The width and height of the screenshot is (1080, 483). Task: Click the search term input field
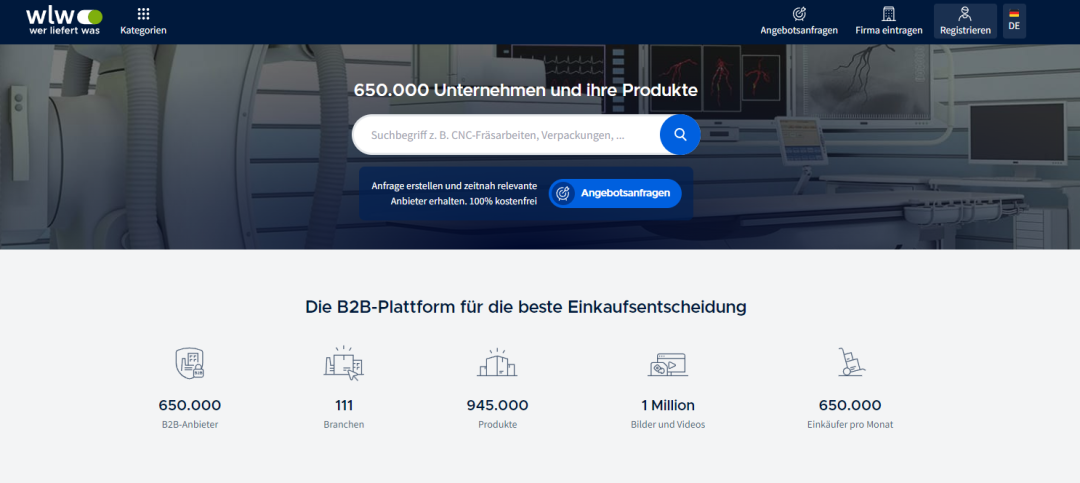coord(505,135)
